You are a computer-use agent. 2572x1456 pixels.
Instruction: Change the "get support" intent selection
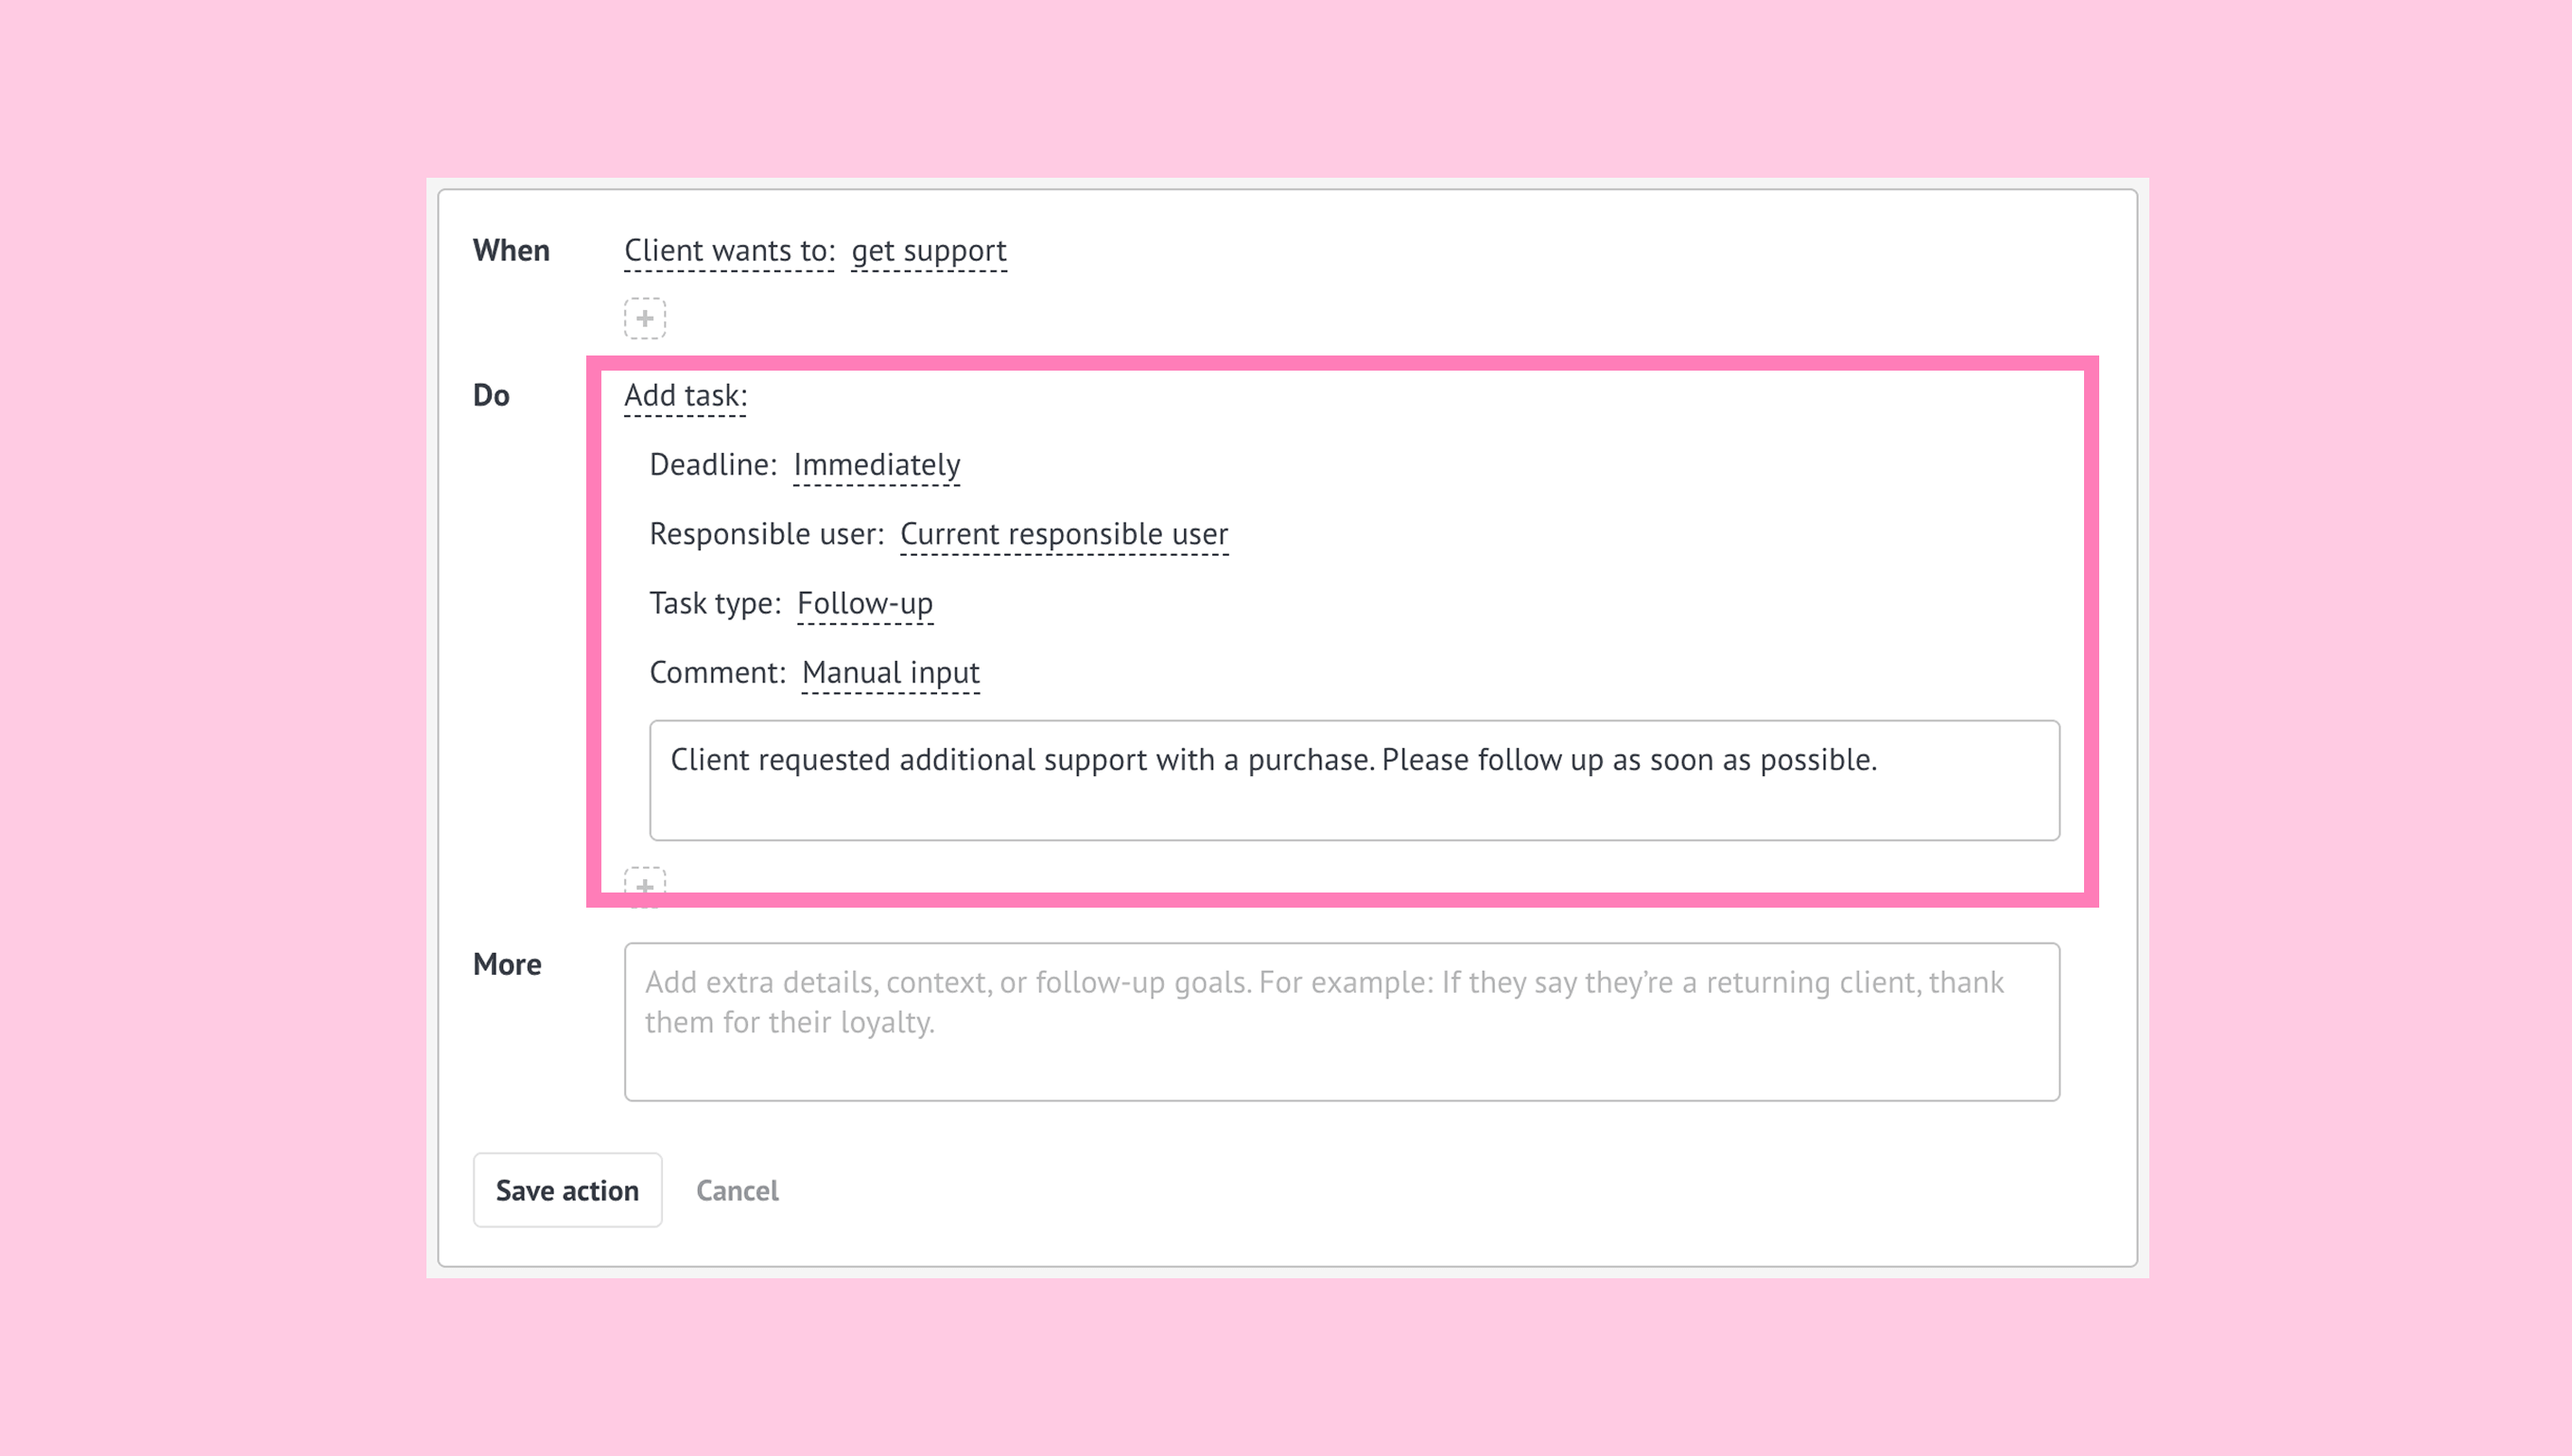[928, 251]
